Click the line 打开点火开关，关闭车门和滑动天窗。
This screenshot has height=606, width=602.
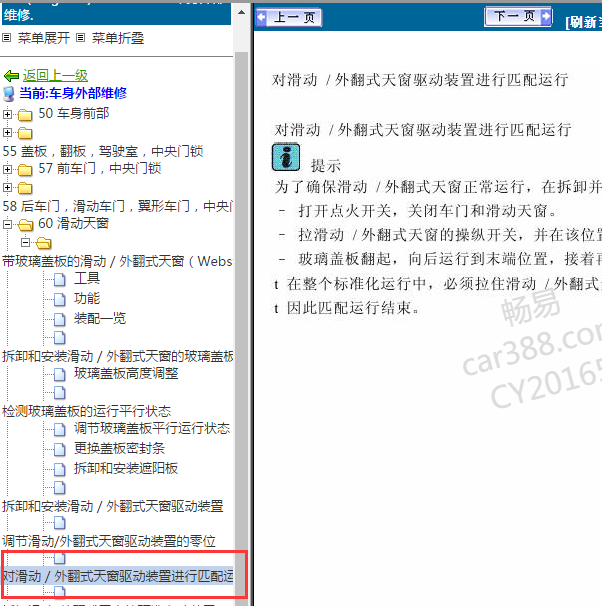click(x=427, y=211)
